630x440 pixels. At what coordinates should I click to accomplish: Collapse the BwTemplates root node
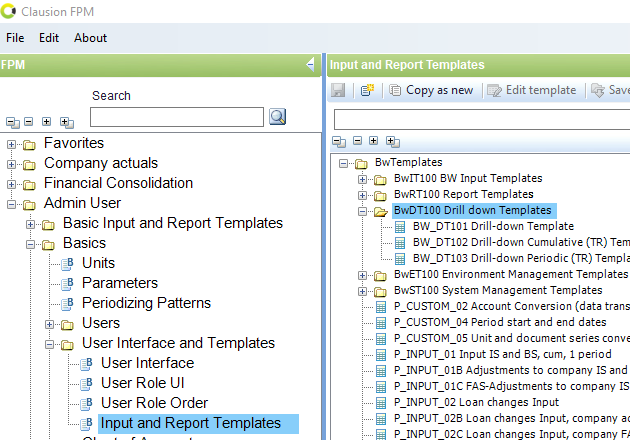coord(343,163)
